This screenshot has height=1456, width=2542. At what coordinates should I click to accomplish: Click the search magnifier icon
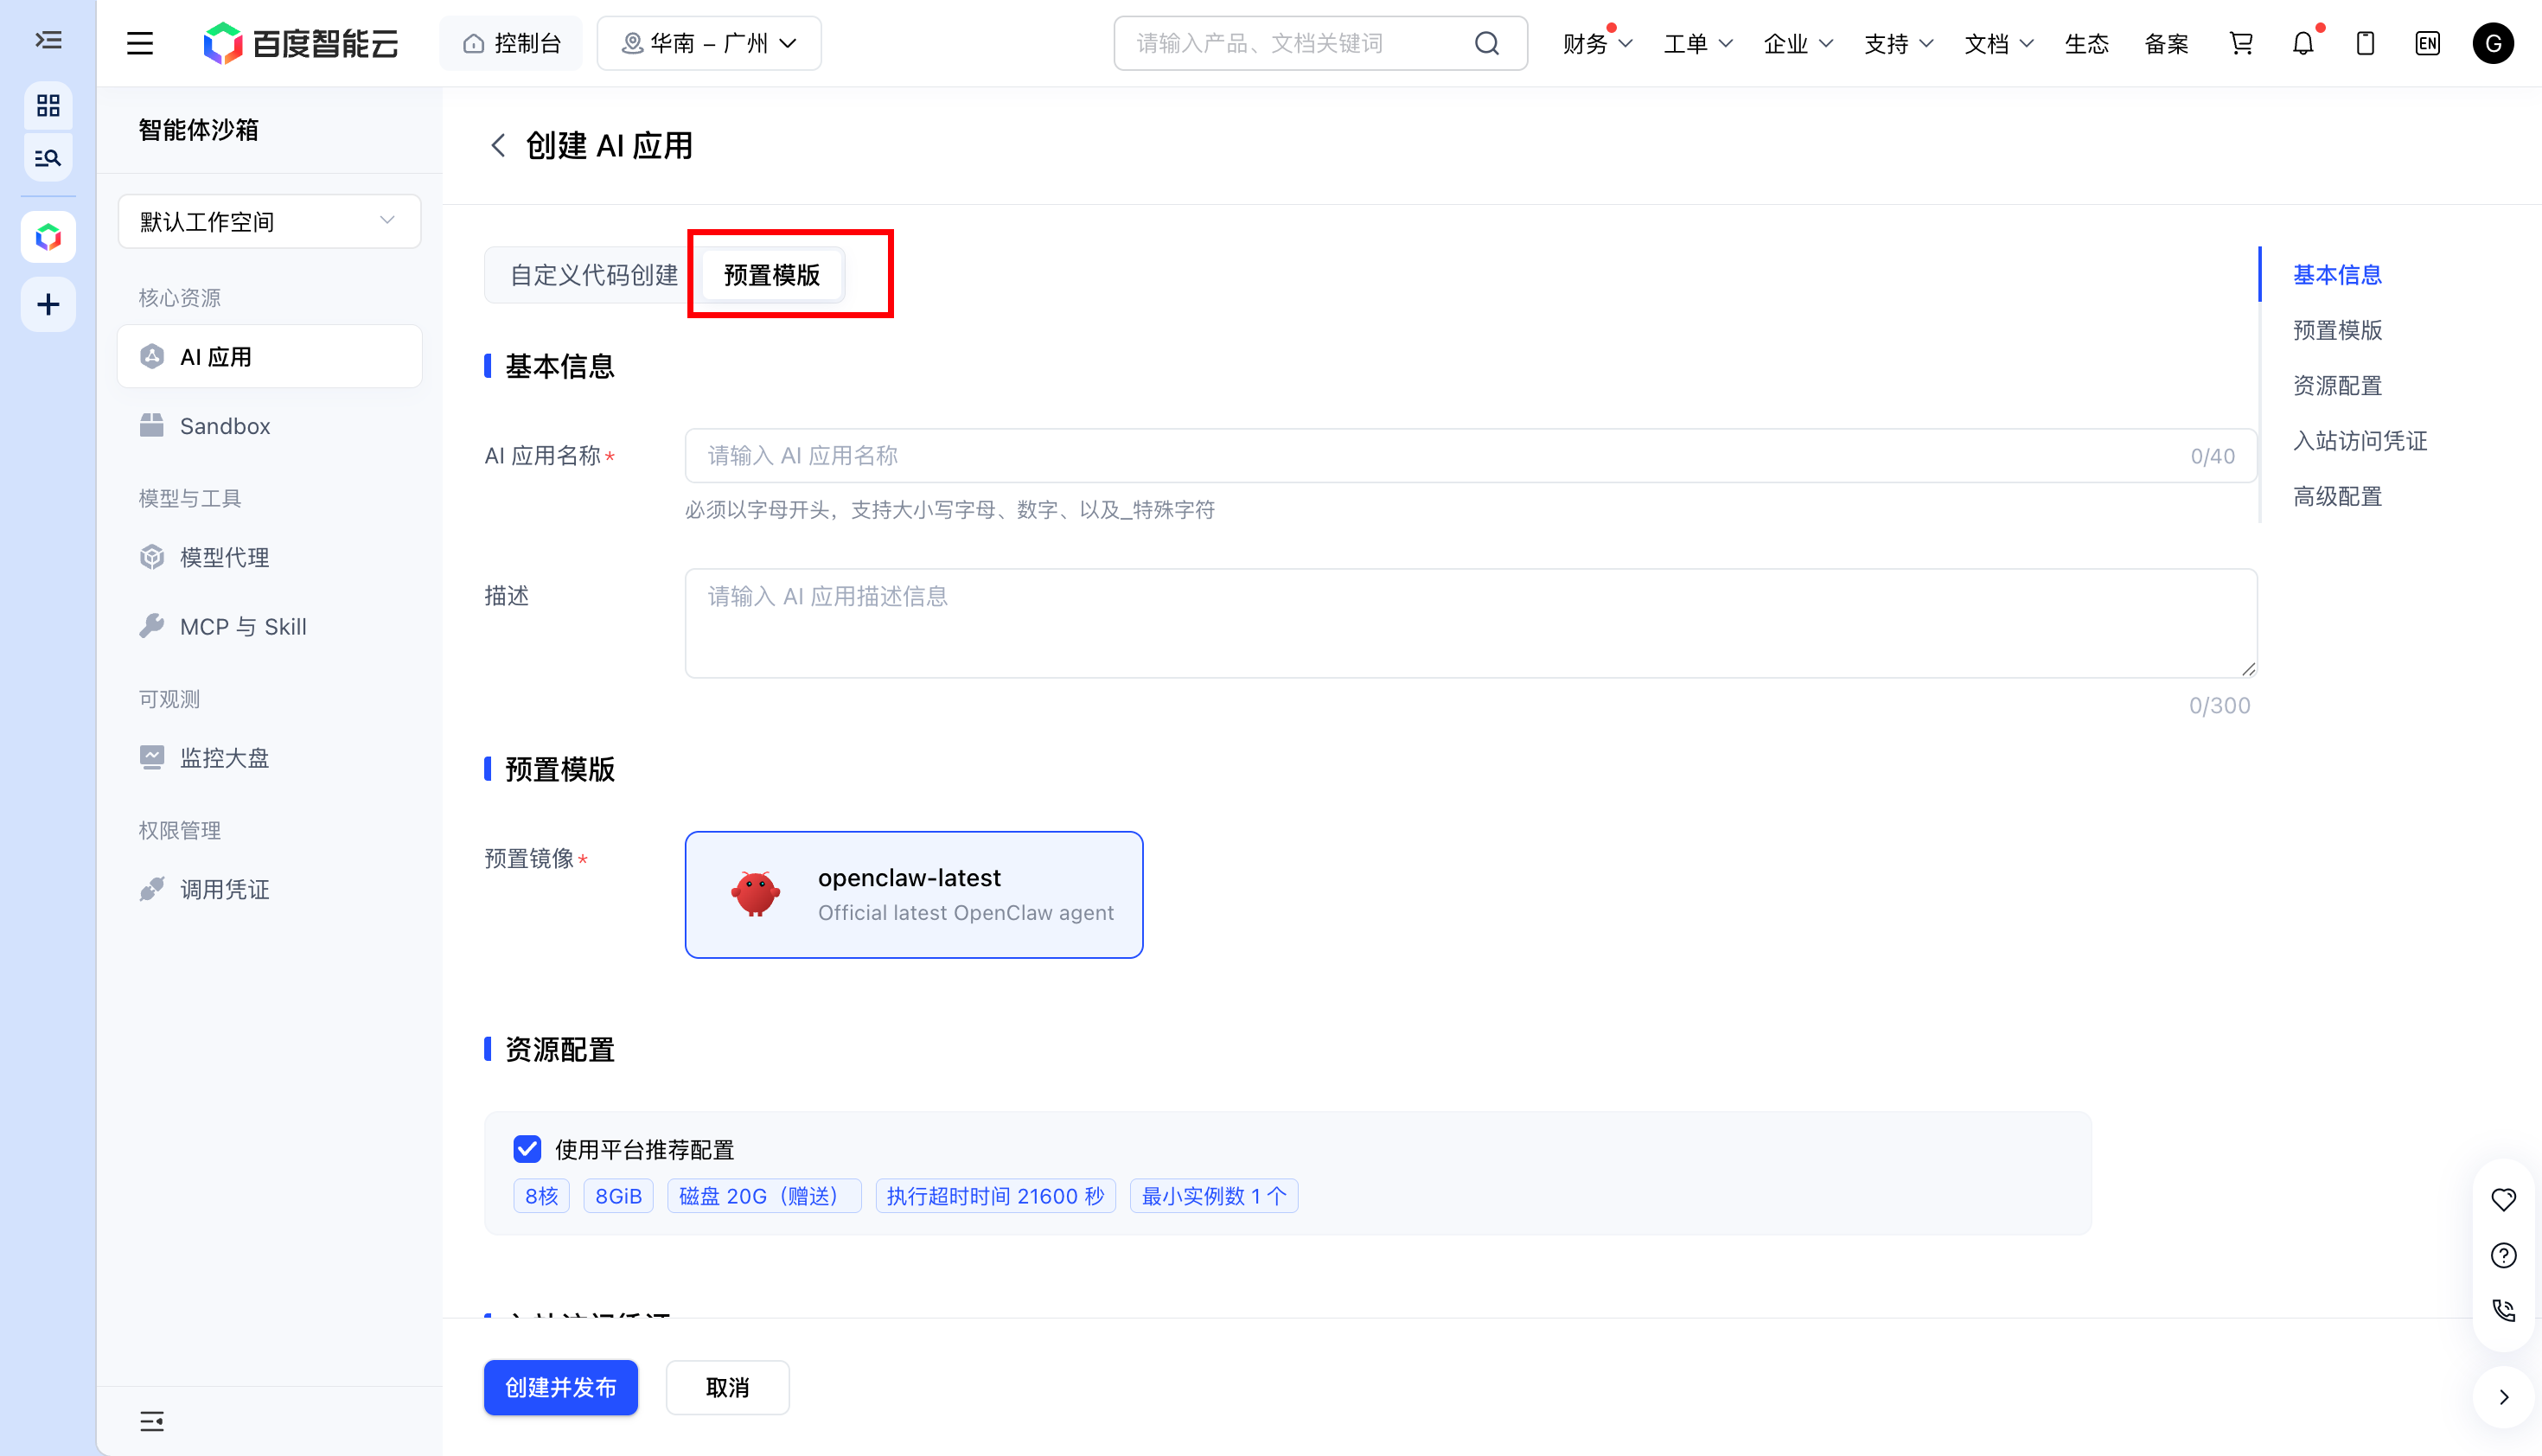tap(1487, 43)
